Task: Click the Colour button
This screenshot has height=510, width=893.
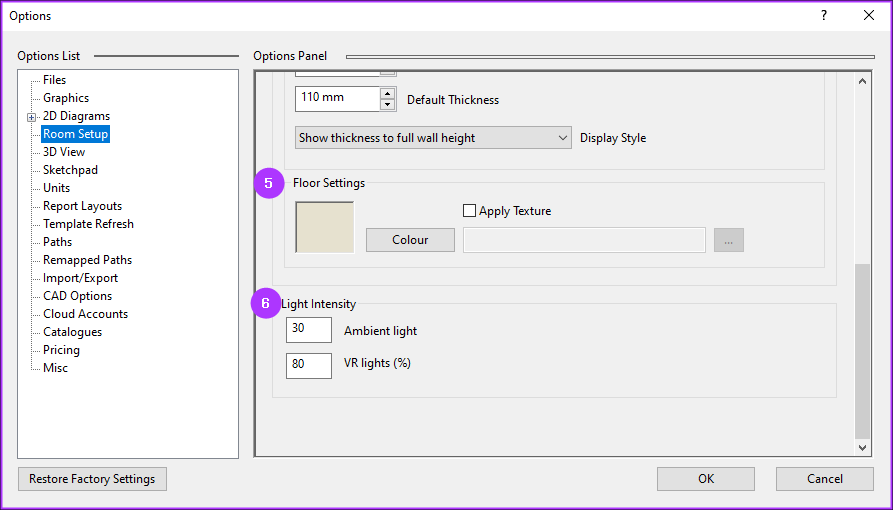Action: click(410, 240)
